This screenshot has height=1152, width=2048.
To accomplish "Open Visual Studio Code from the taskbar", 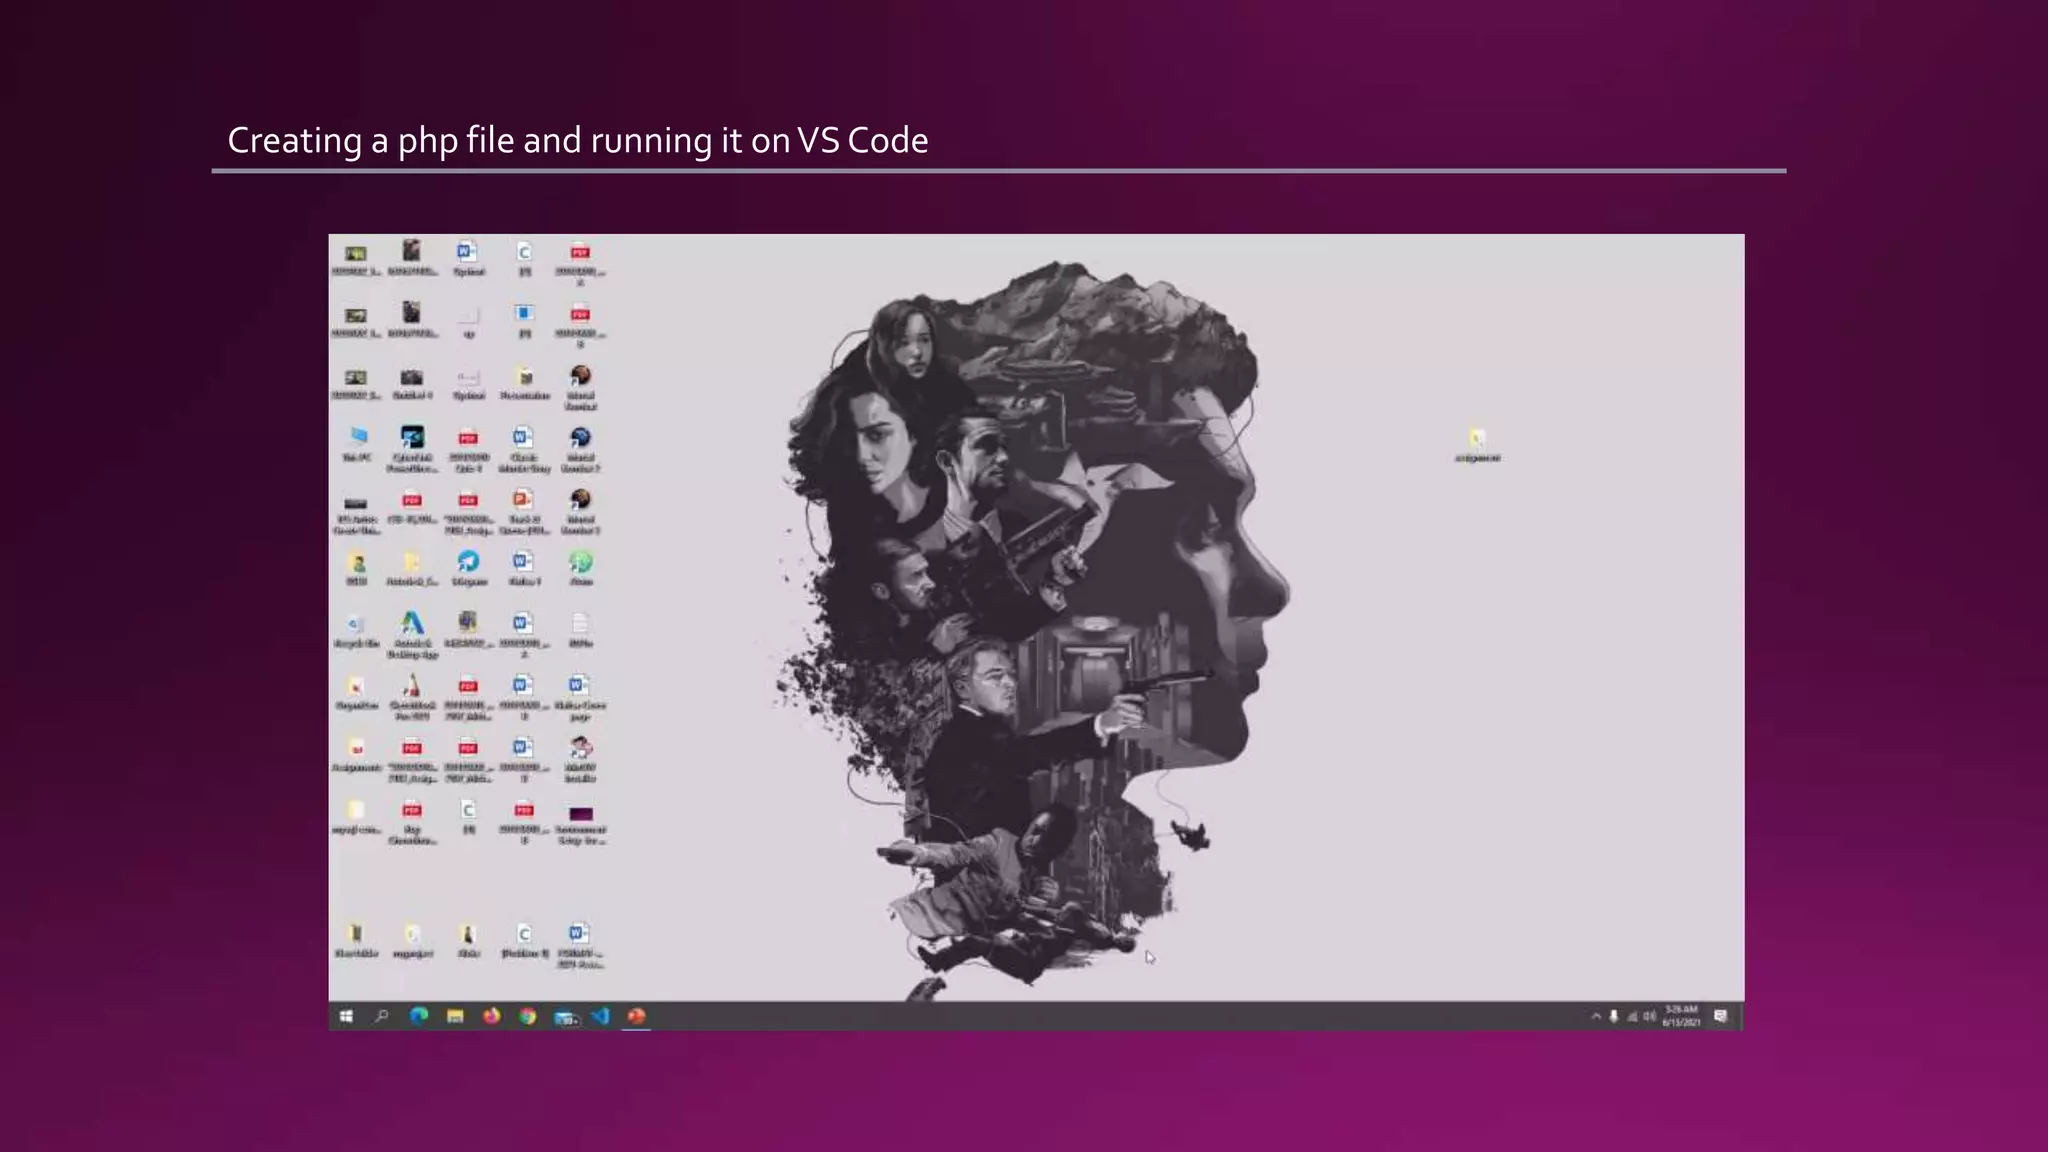I will click(600, 1016).
